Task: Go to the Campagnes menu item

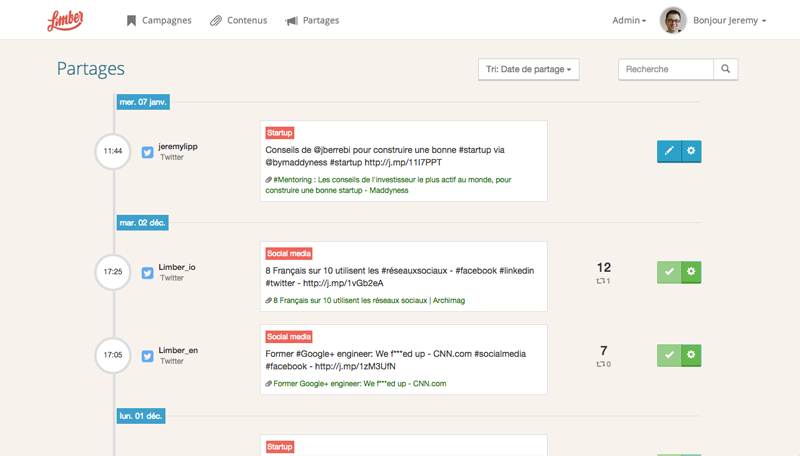Action: [x=159, y=20]
